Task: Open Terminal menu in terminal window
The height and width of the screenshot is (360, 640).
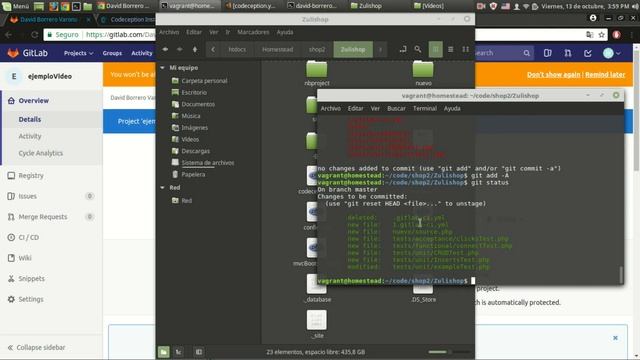Action: [x=424, y=109]
